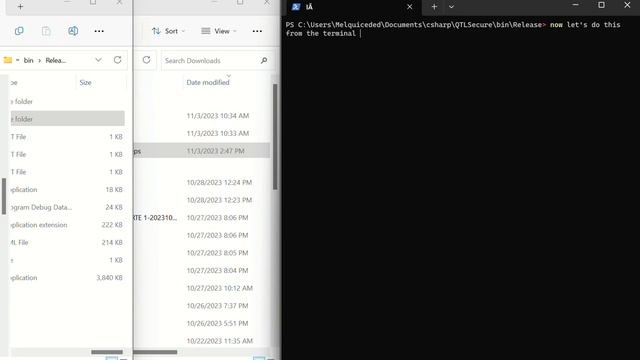Select the row dated 10/27/2023 8:05 PM

202,253
